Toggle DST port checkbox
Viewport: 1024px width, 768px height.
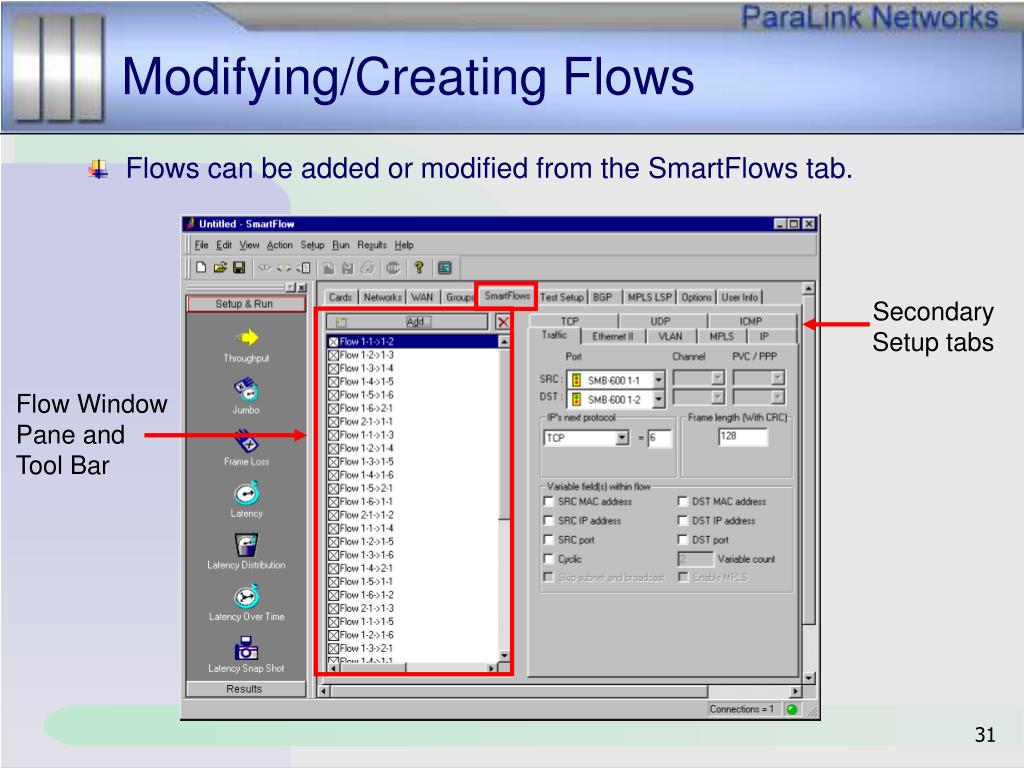click(682, 539)
